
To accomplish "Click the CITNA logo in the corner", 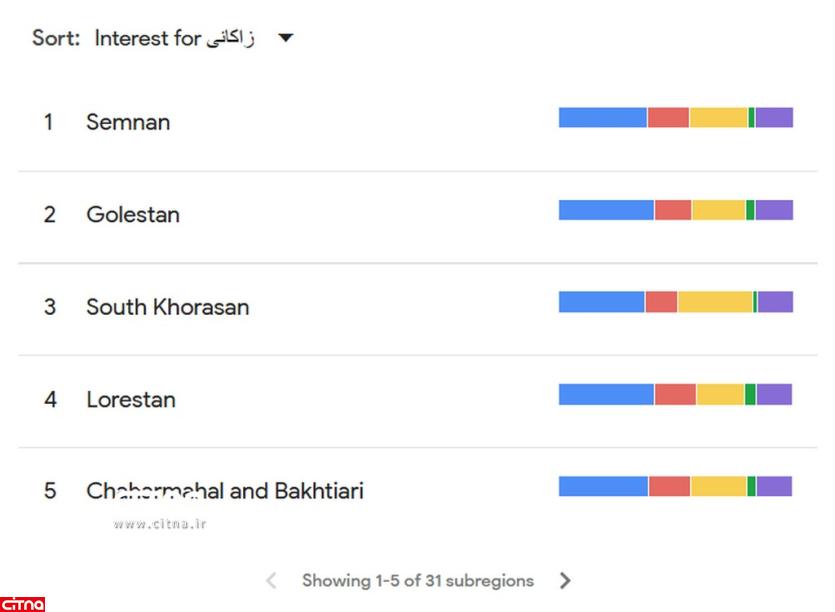I will [x=23, y=603].
